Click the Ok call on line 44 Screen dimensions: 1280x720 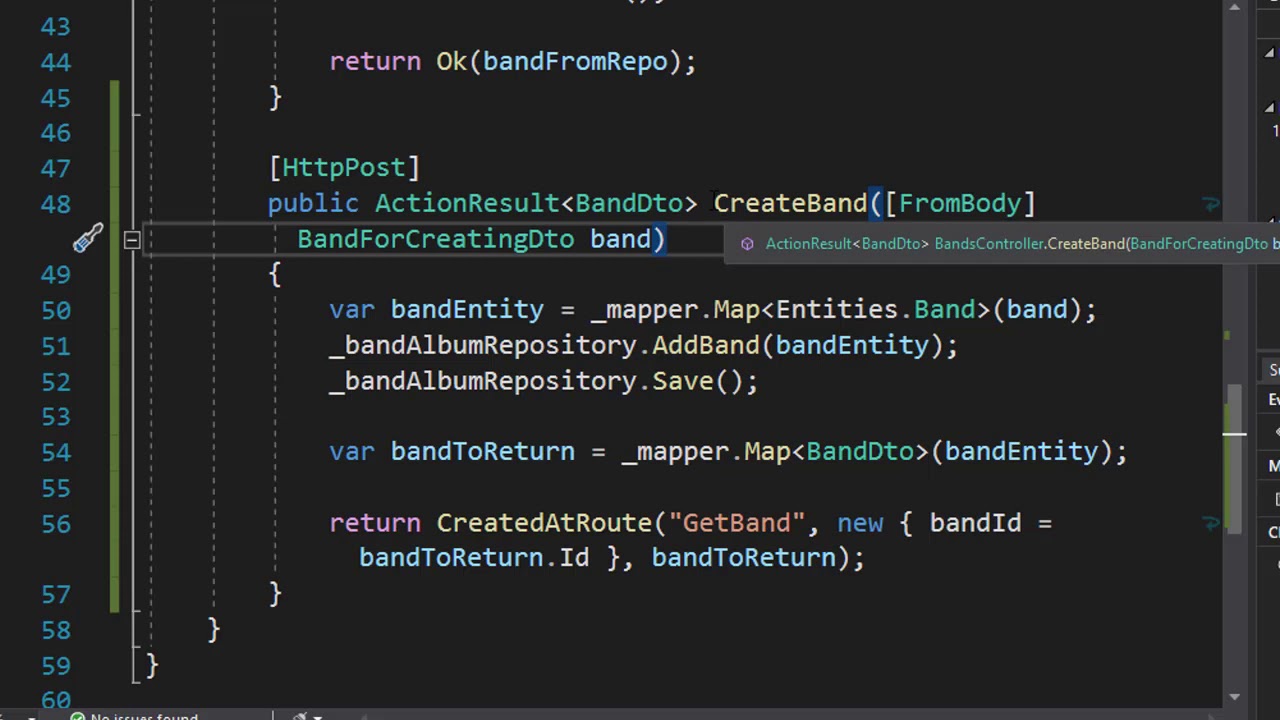[451, 62]
